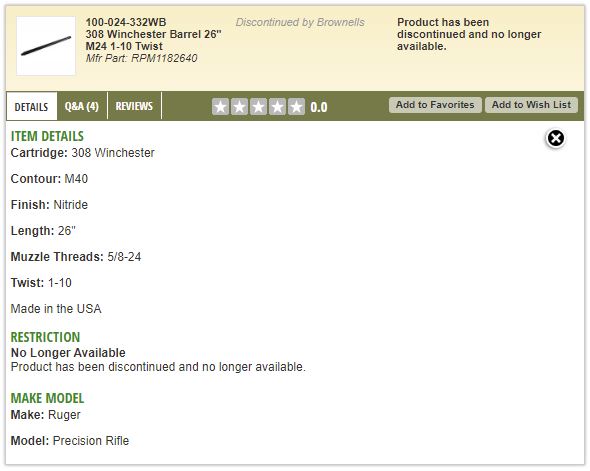Click the Mfr Part RPM1182640 text

coord(141,58)
